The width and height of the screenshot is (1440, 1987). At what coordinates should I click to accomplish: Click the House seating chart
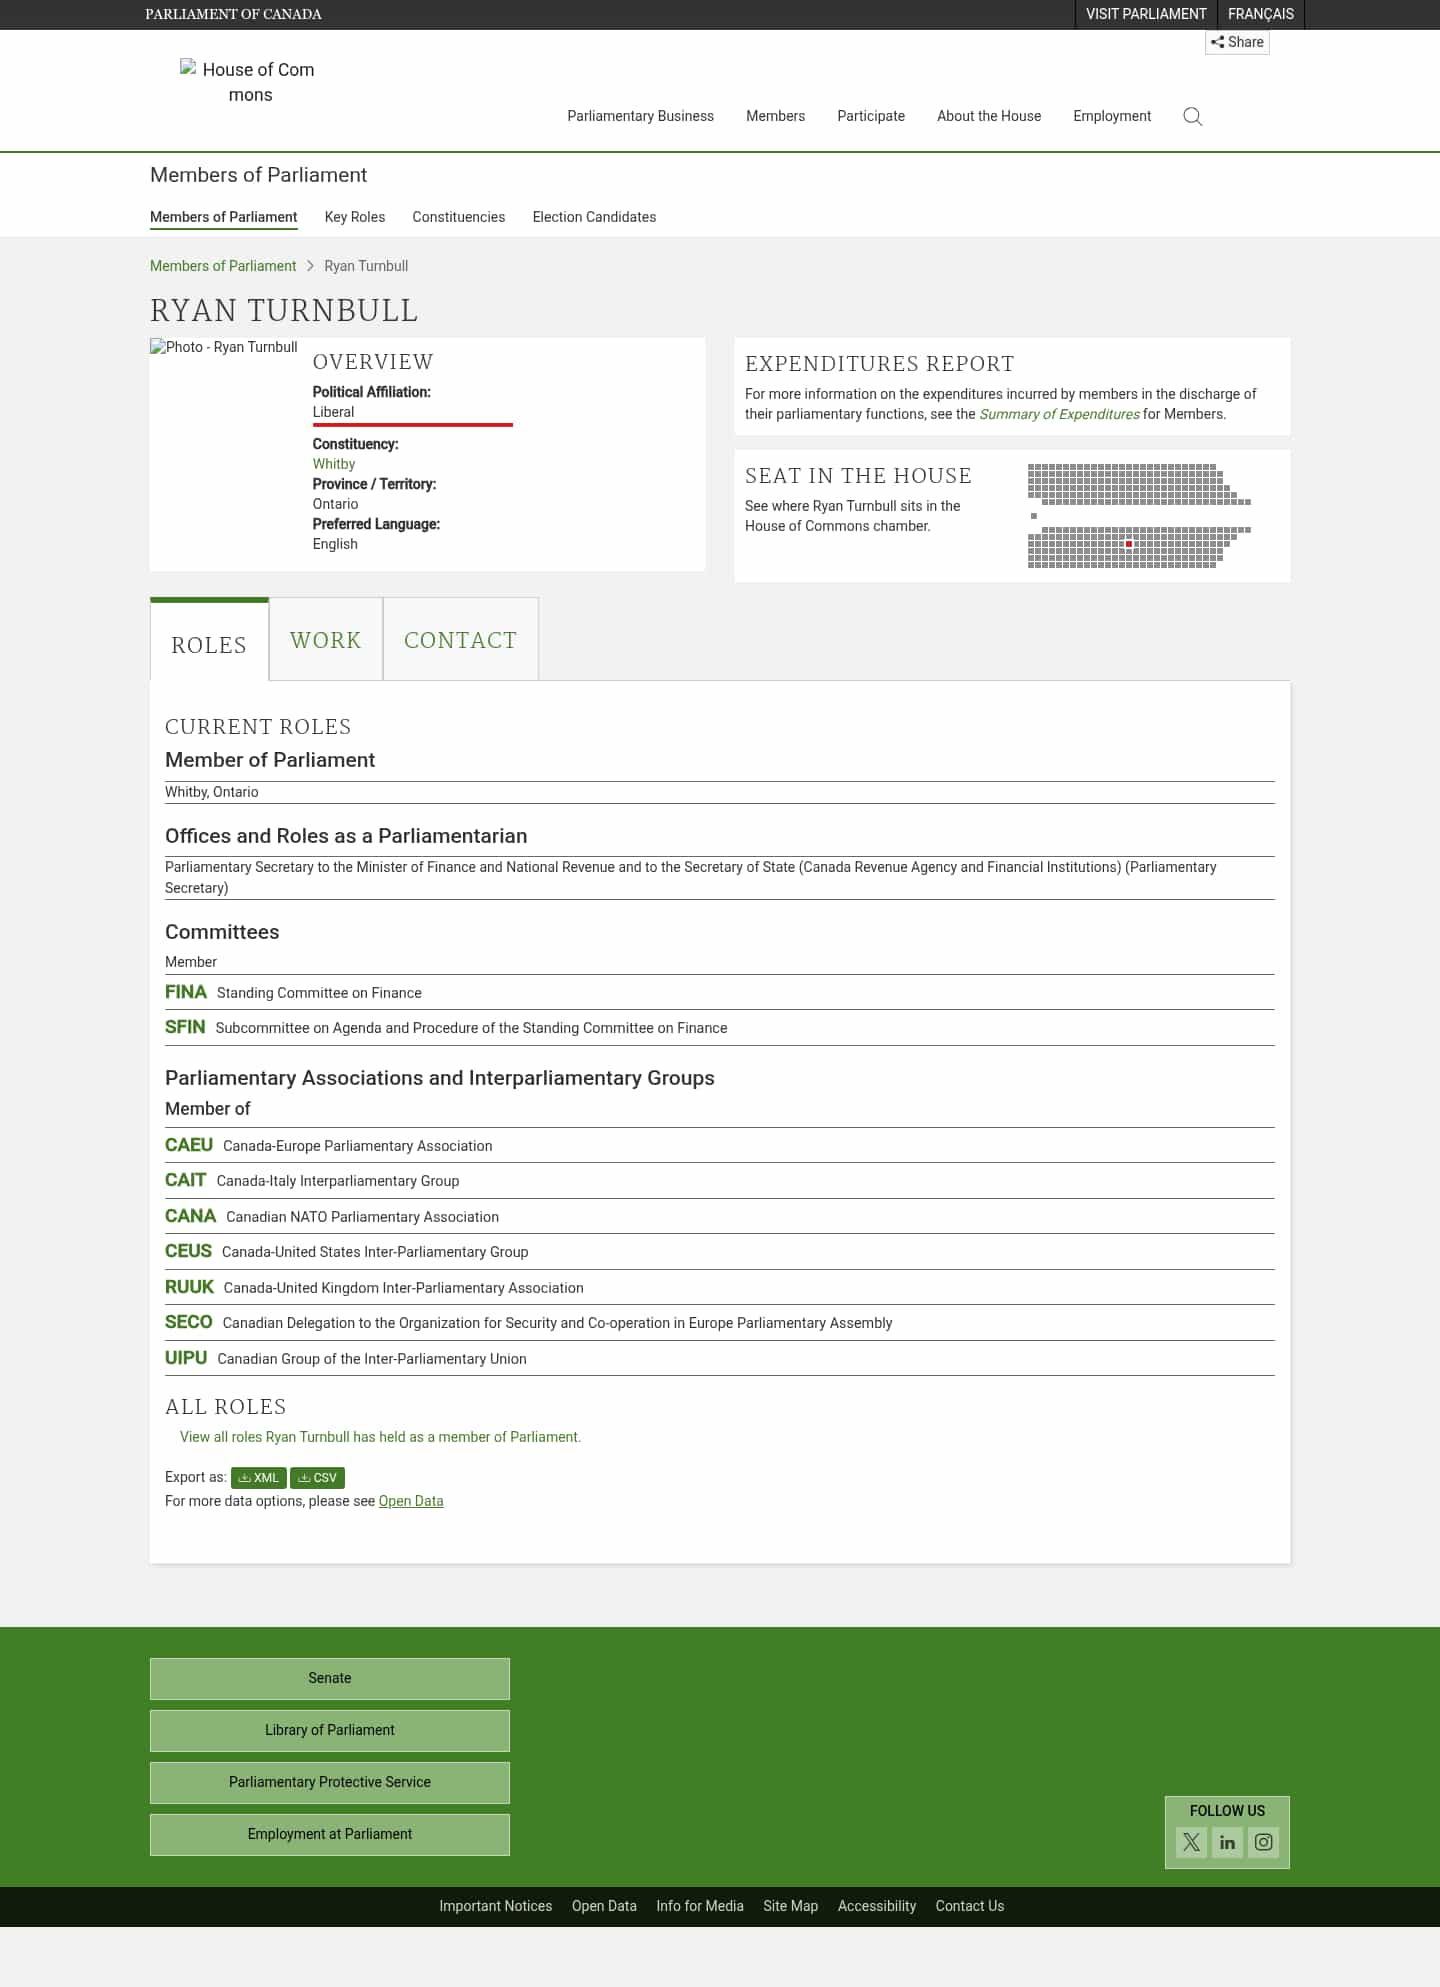[1139, 516]
